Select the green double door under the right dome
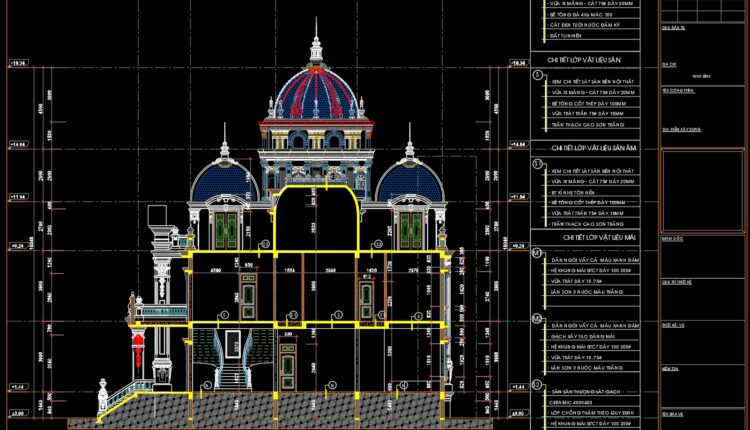750x430 pixels. [x=411, y=230]
